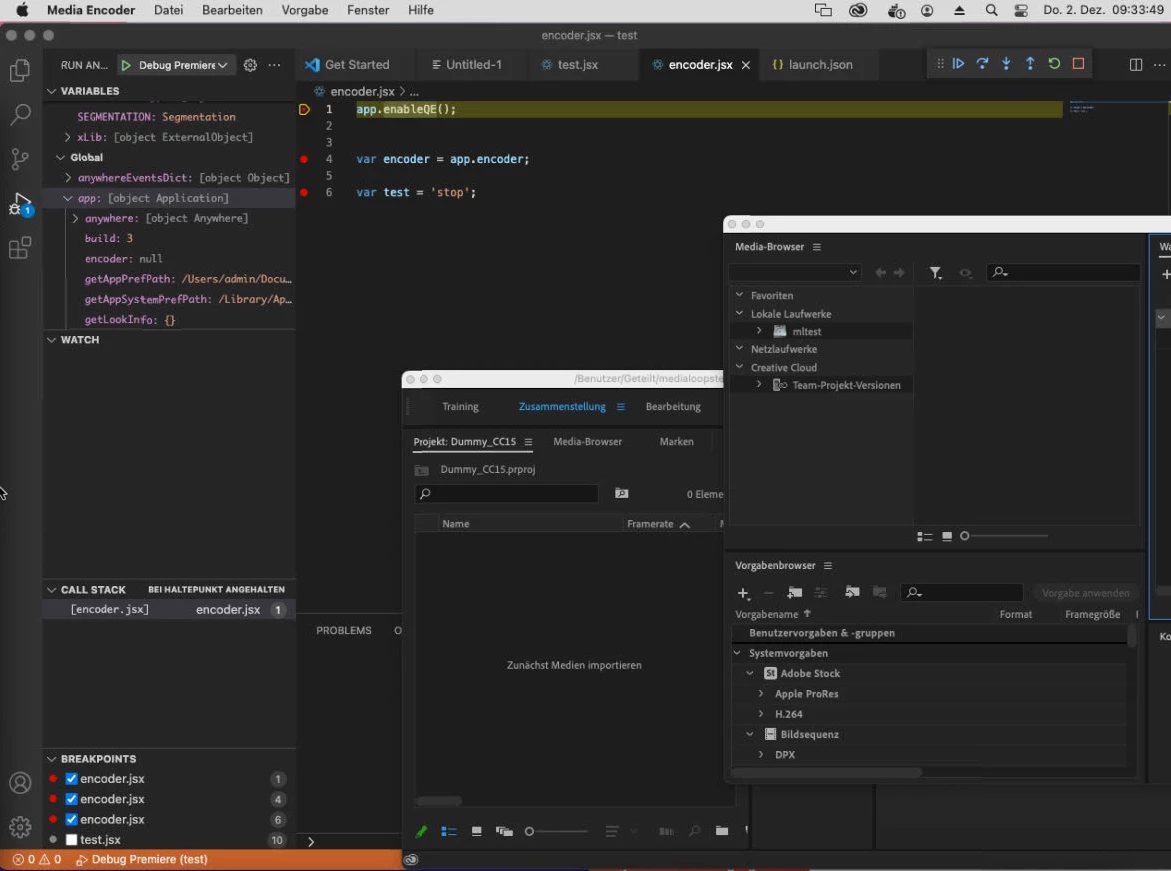Split the editor to the right

(1135, 64)
